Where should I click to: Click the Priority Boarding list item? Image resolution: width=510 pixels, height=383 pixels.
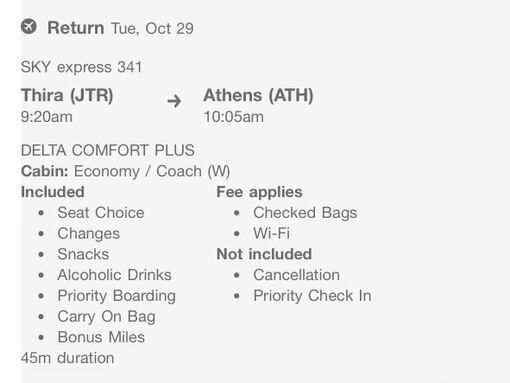116,296
